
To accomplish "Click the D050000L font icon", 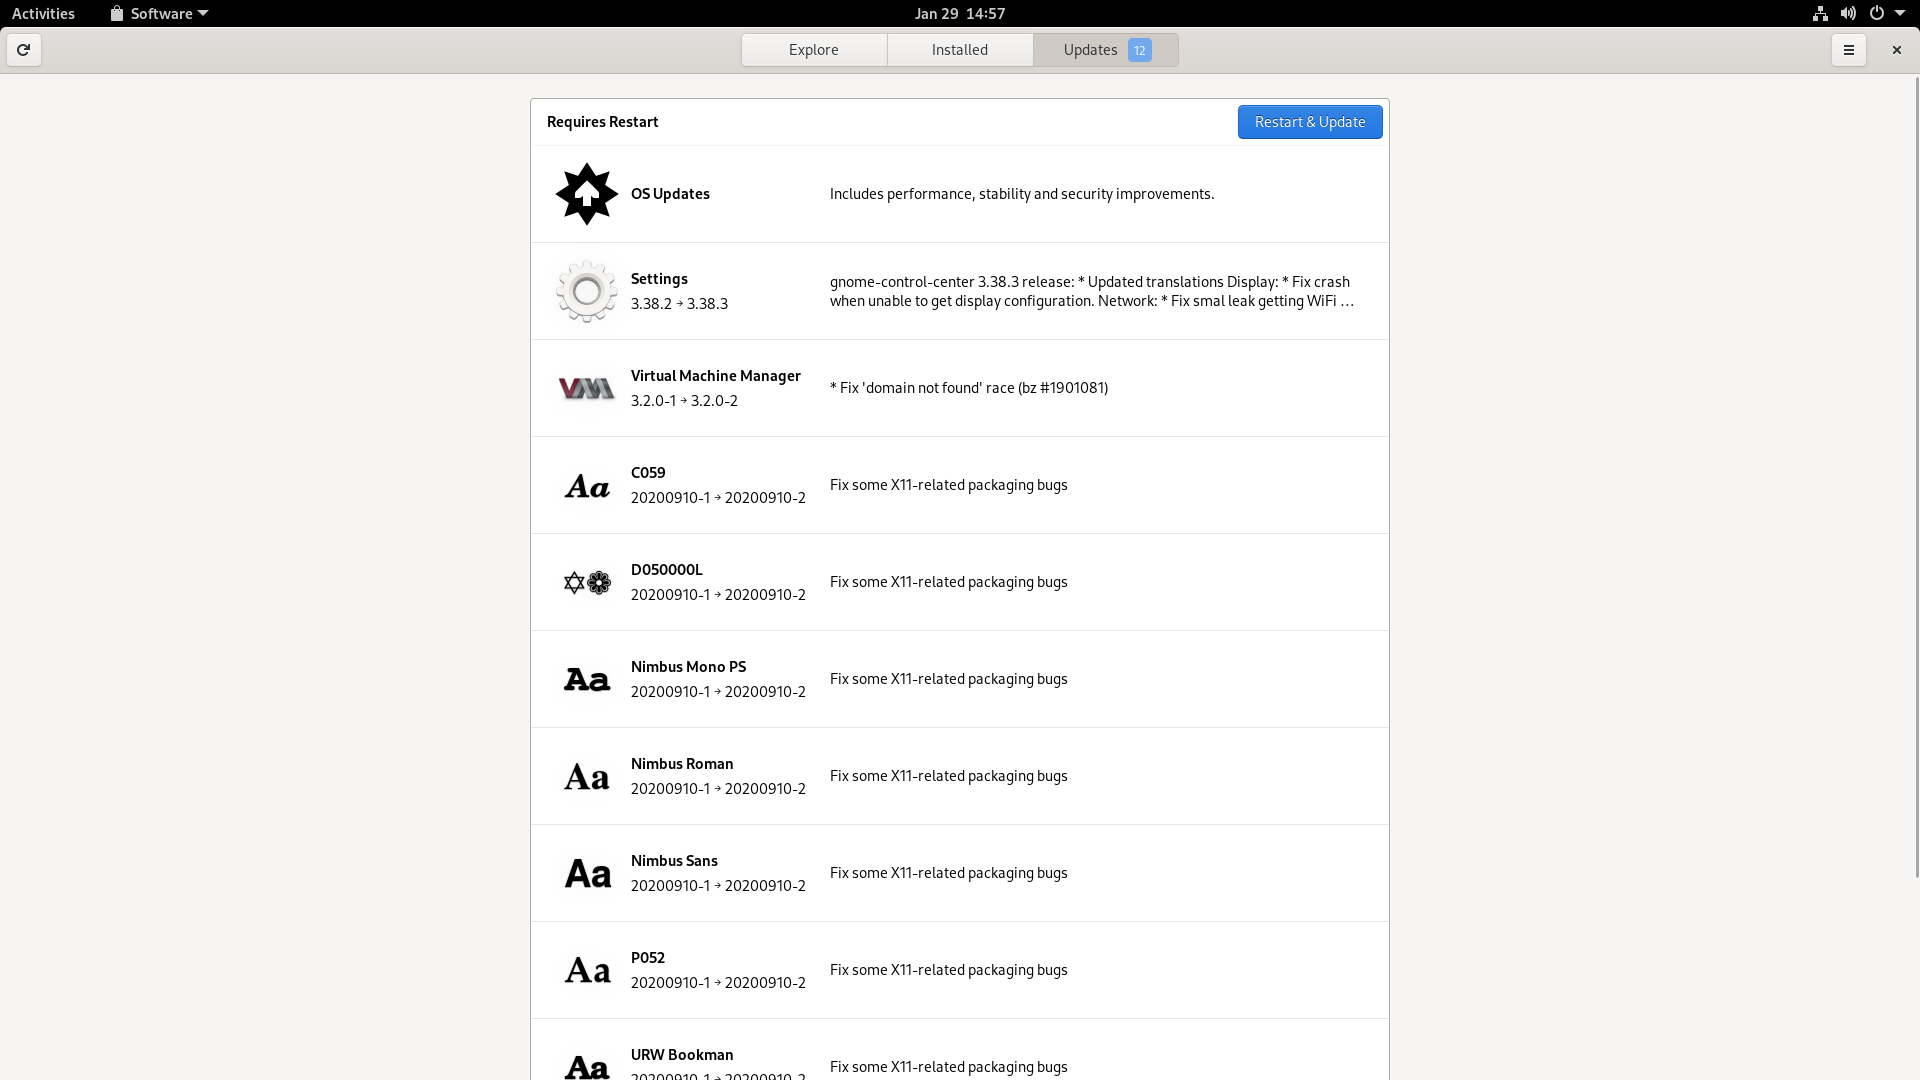I will pyautogui.click(x=585, y=582).
